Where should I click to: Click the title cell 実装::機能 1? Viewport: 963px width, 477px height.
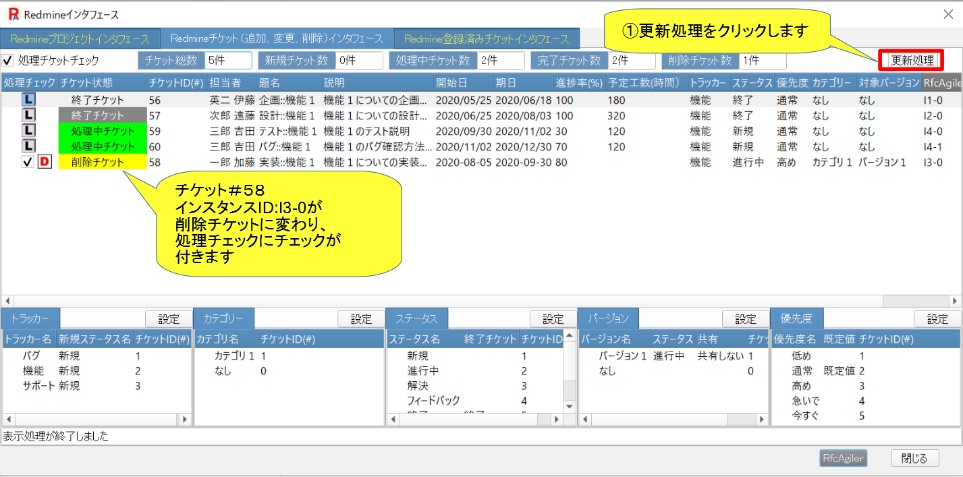click(x=287, y=162)
